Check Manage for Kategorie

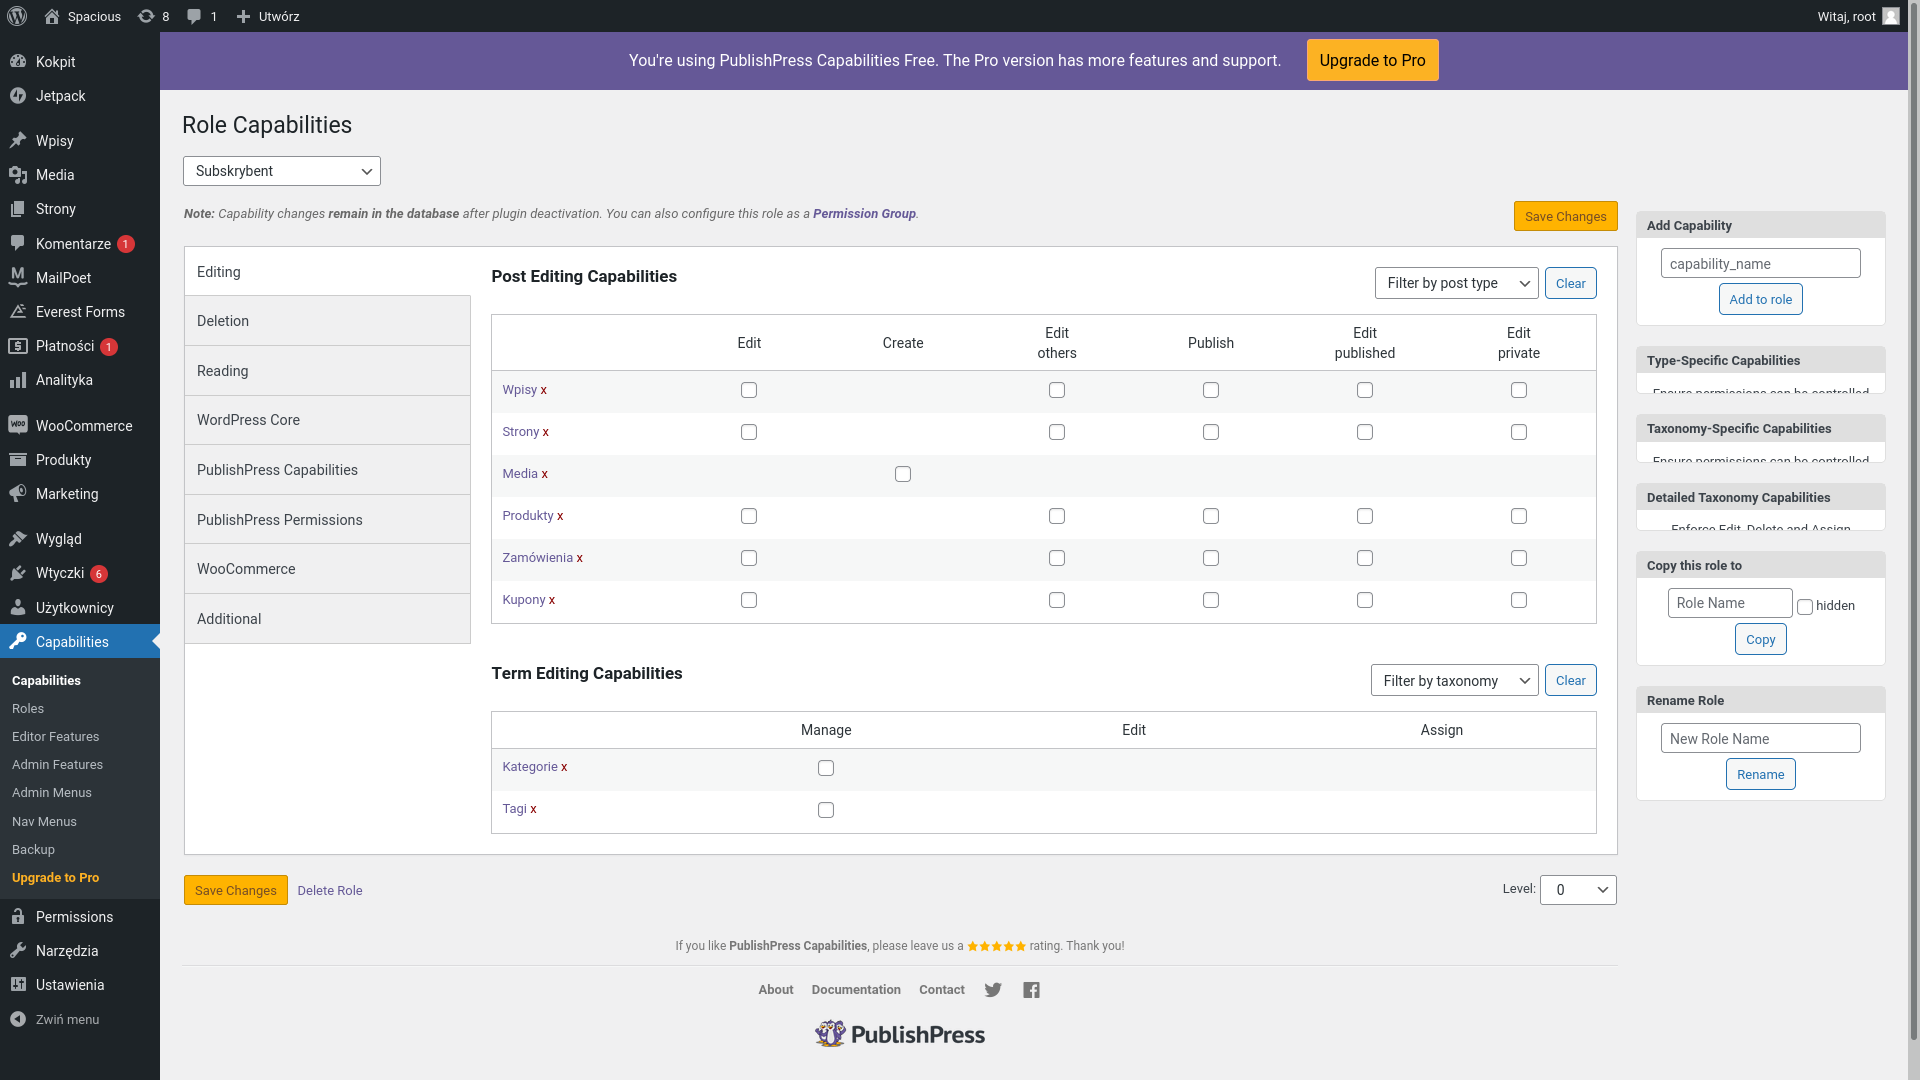coord(826,768)
